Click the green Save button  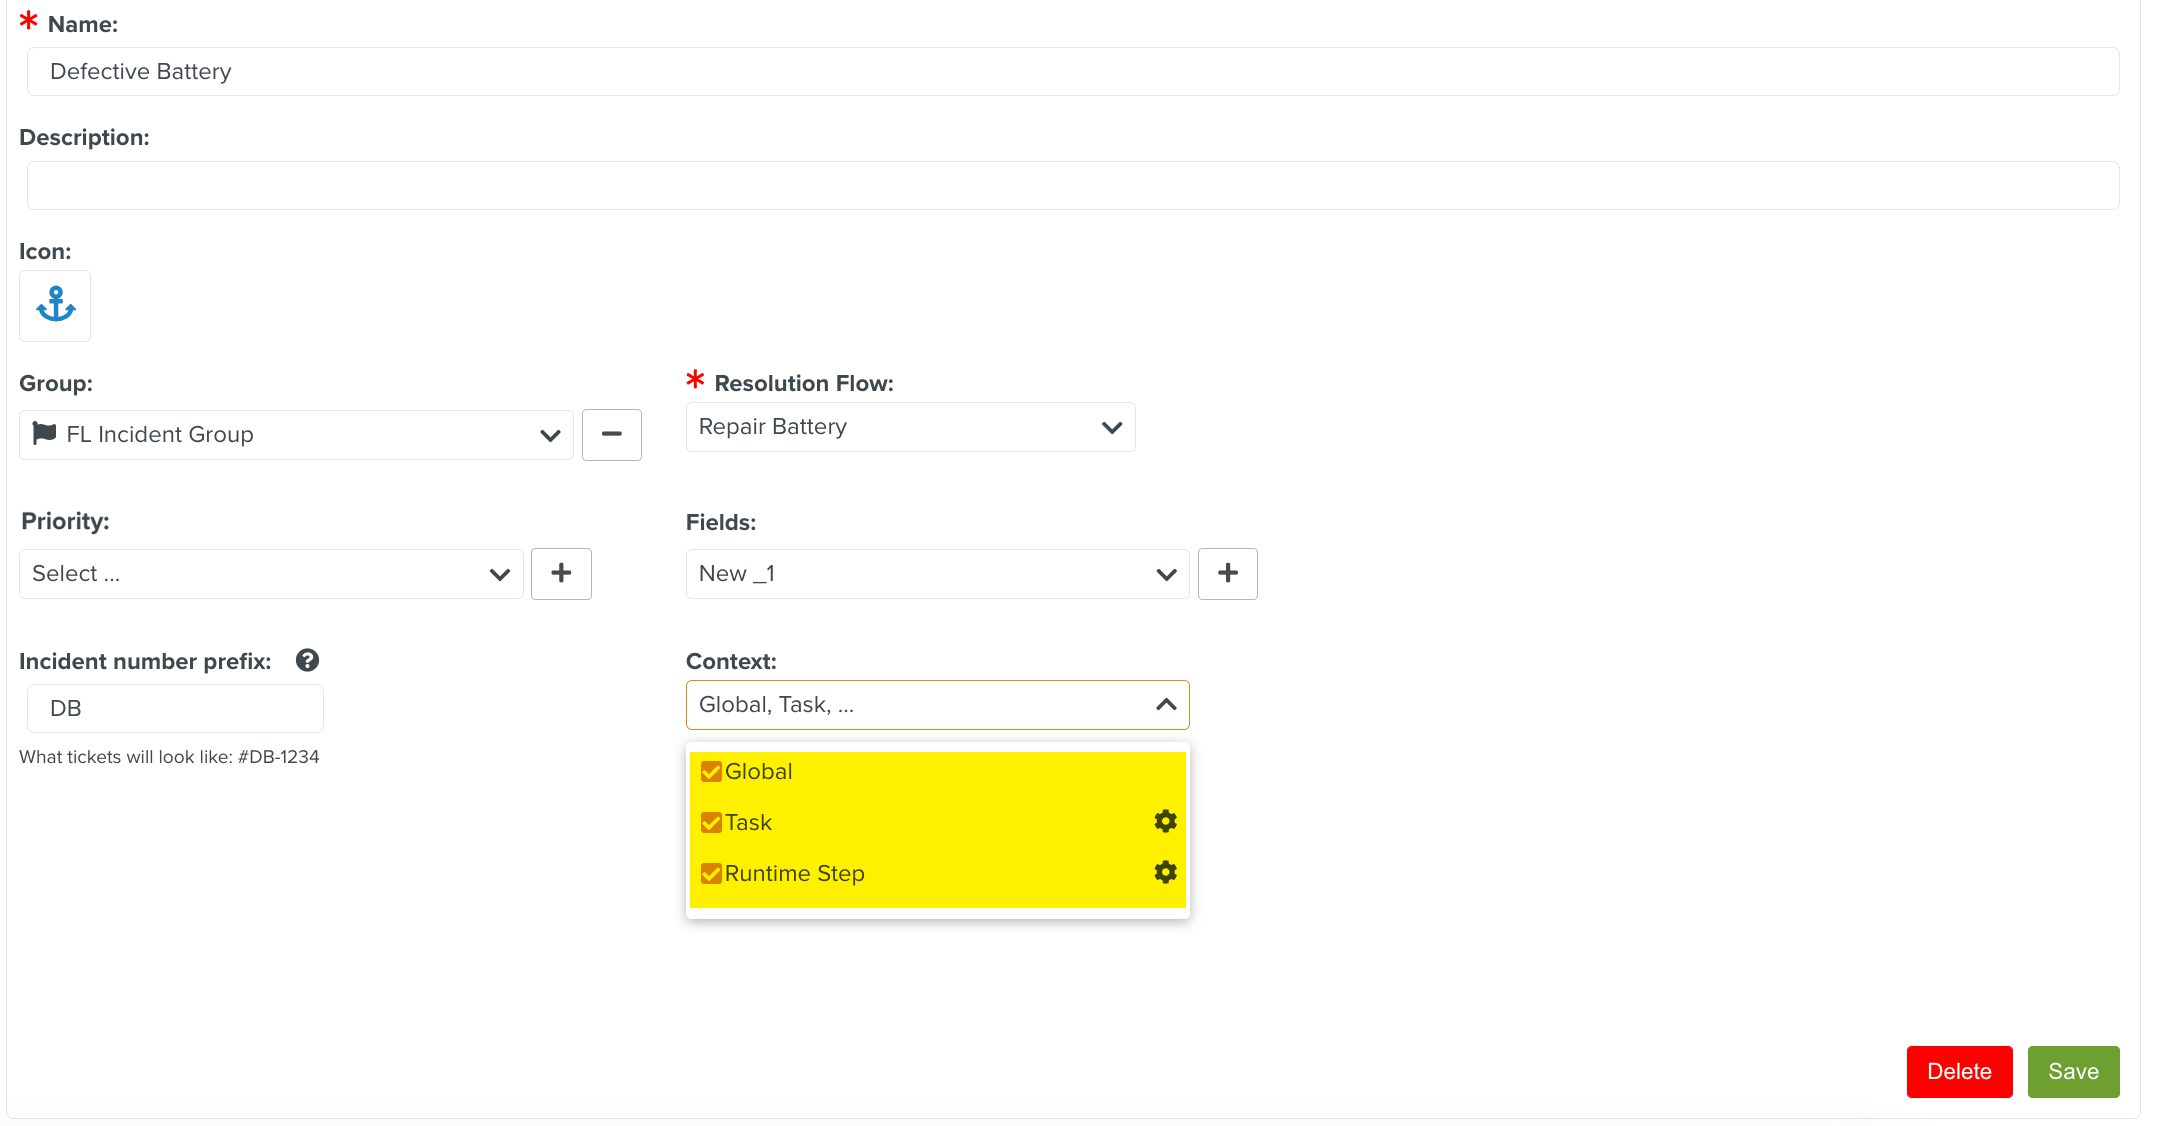pos(2073,1071)
